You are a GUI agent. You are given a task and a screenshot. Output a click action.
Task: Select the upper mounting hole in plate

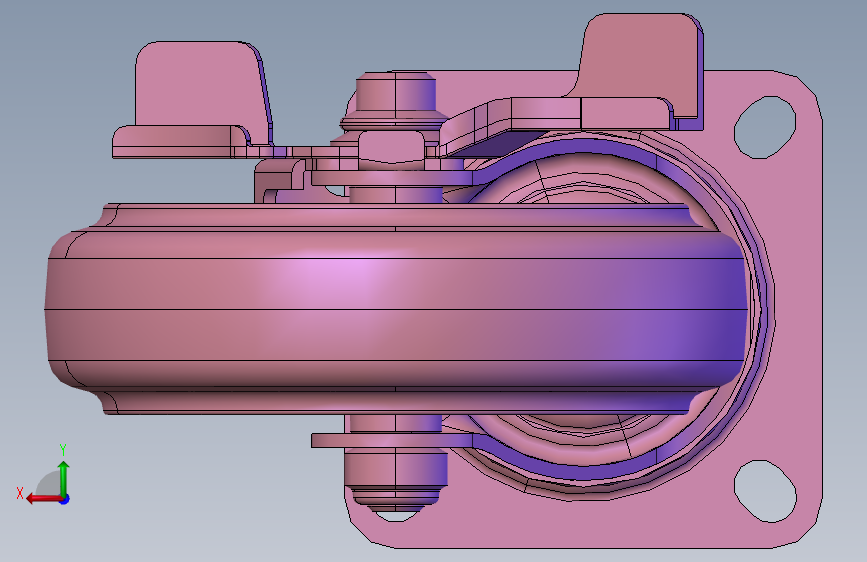pos(765,127)
